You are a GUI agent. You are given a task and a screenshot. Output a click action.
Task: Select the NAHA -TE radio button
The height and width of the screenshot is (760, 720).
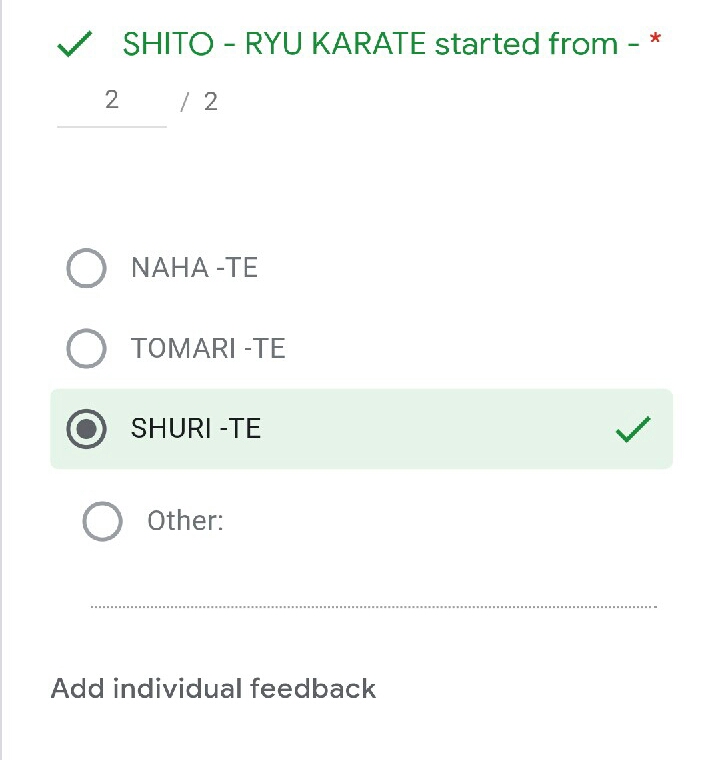point(86,268)
